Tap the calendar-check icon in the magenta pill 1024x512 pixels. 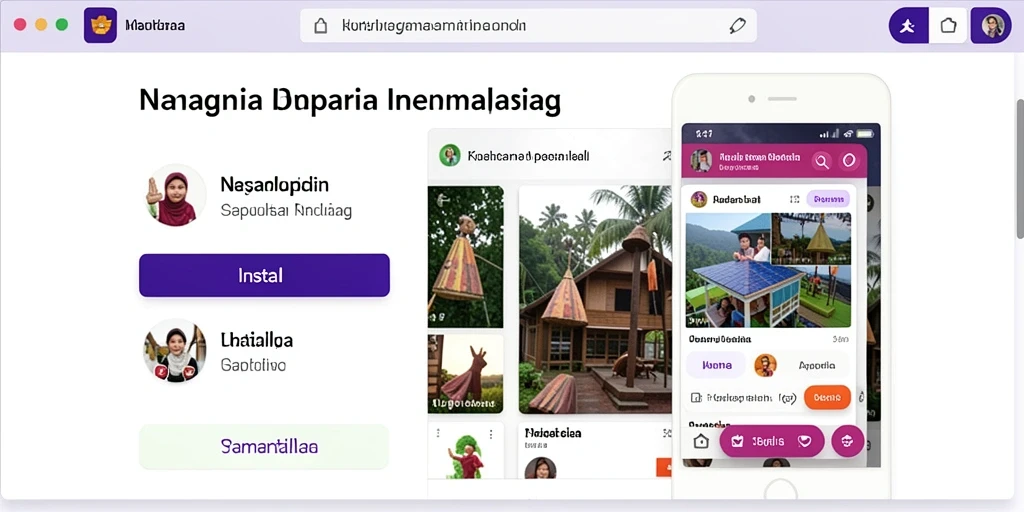coord(738,441)
